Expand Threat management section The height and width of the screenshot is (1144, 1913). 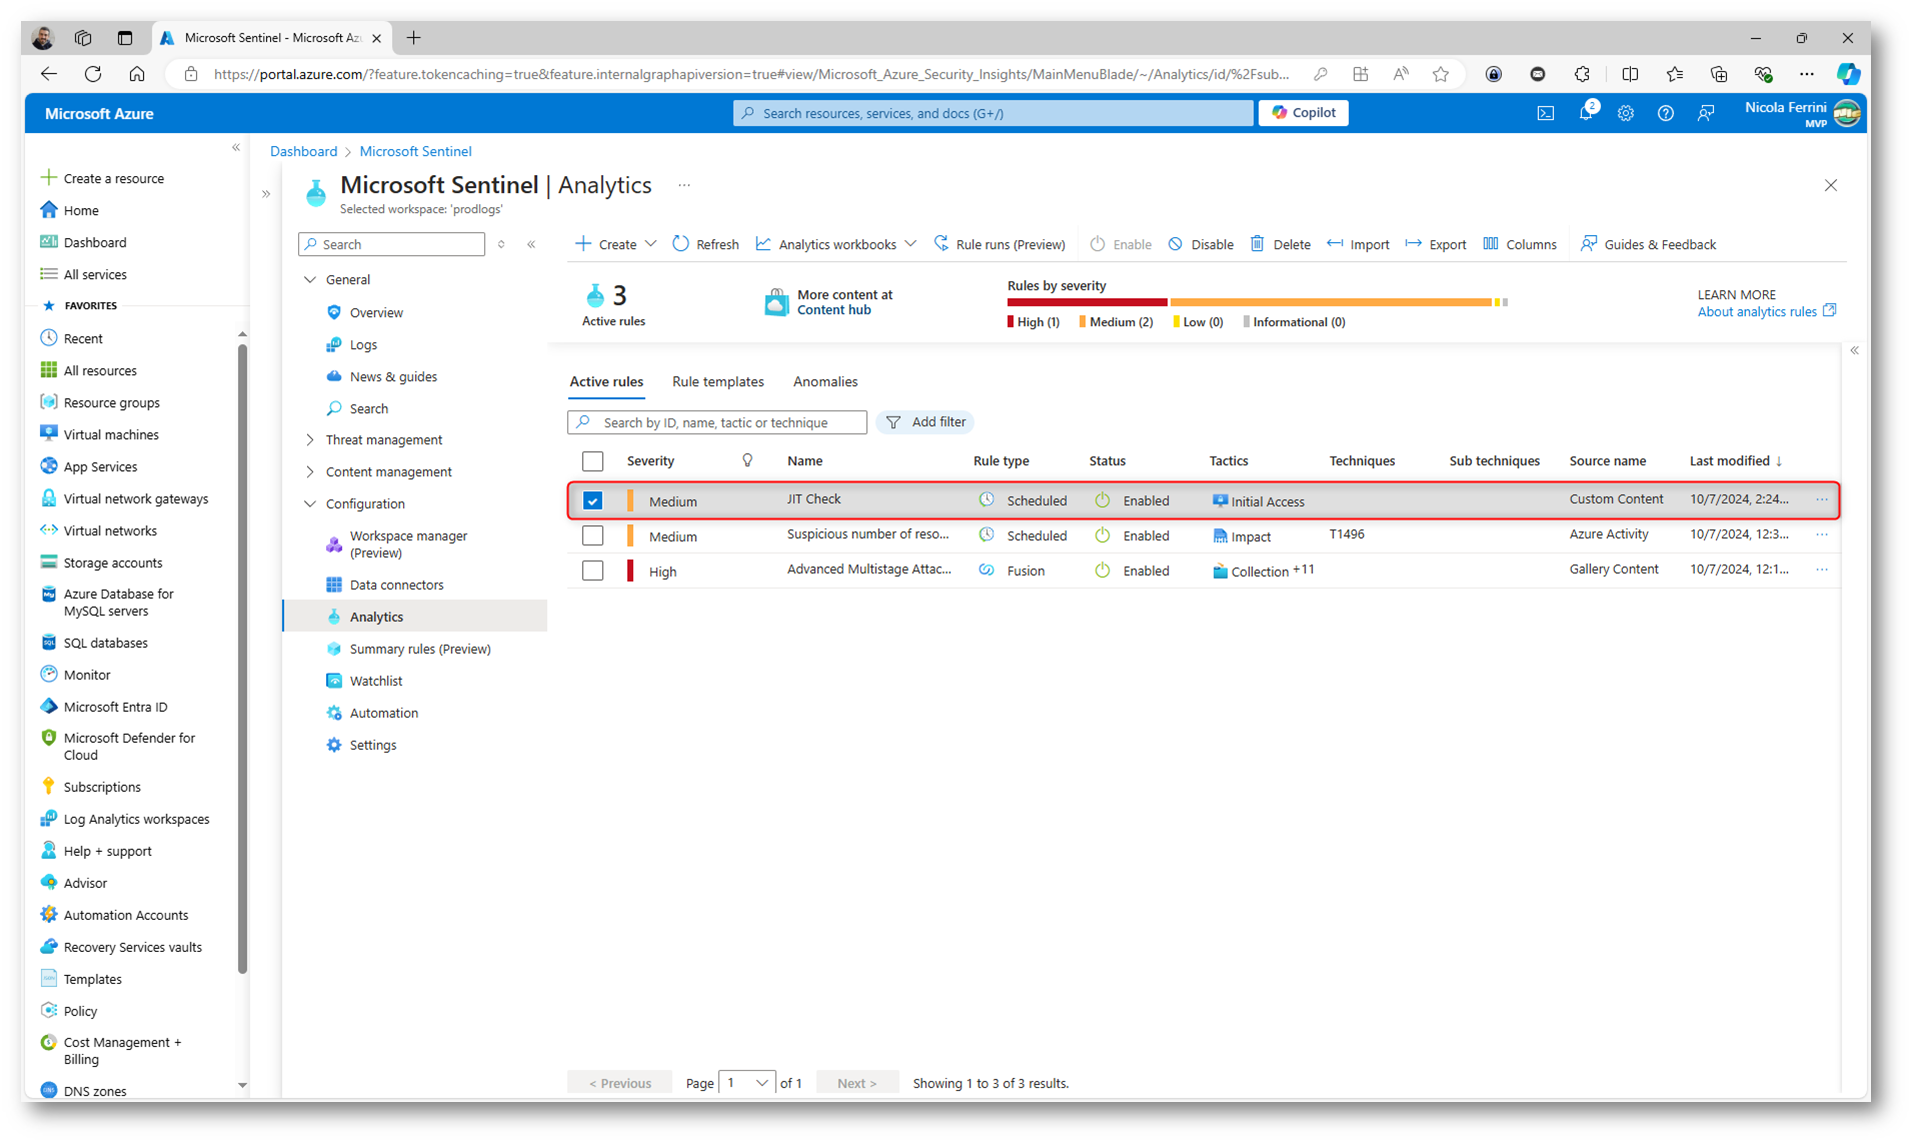coord(310,440)
